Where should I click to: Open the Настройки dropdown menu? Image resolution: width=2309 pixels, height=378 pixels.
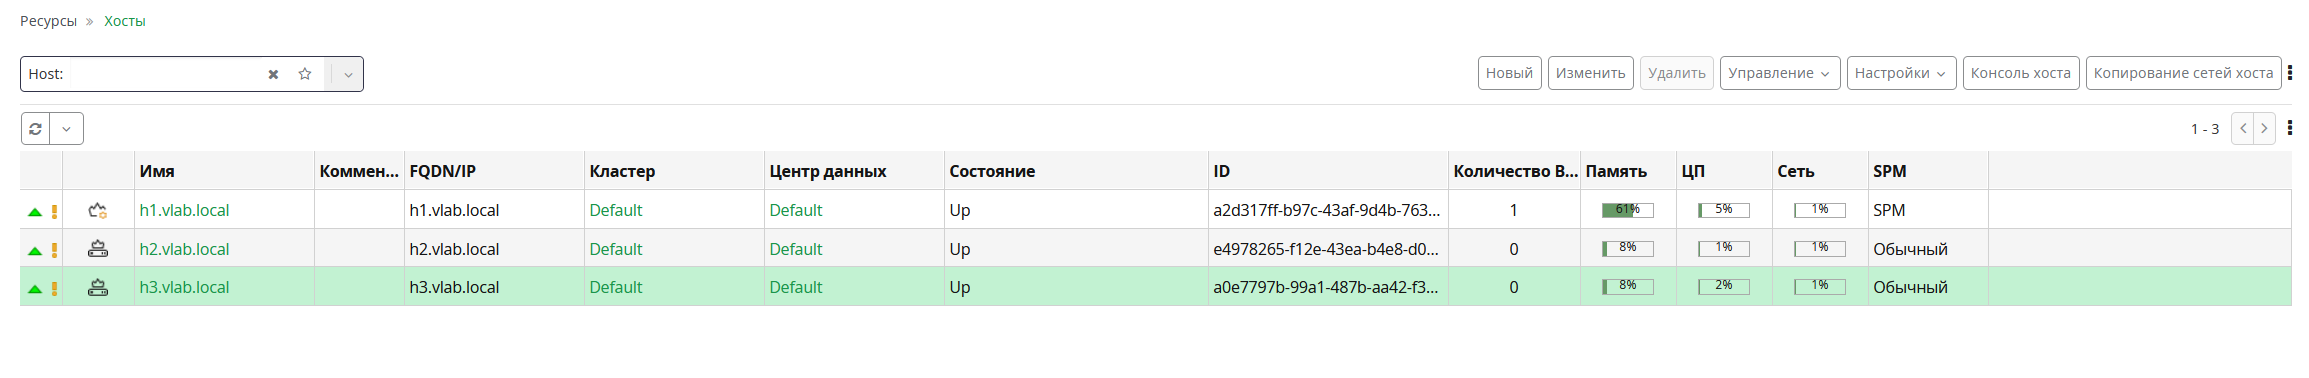point(1901,73)
